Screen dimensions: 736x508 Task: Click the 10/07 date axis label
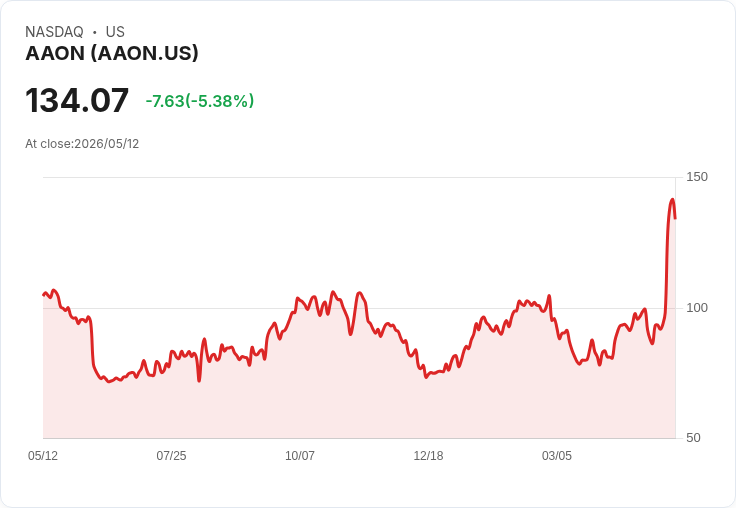point(300,455)
